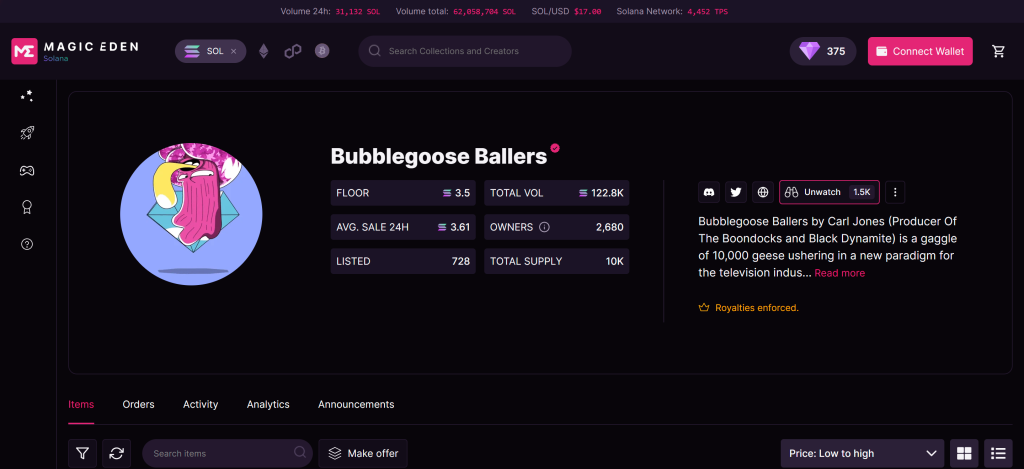
Task: Switch to list view
Action: 998,453
